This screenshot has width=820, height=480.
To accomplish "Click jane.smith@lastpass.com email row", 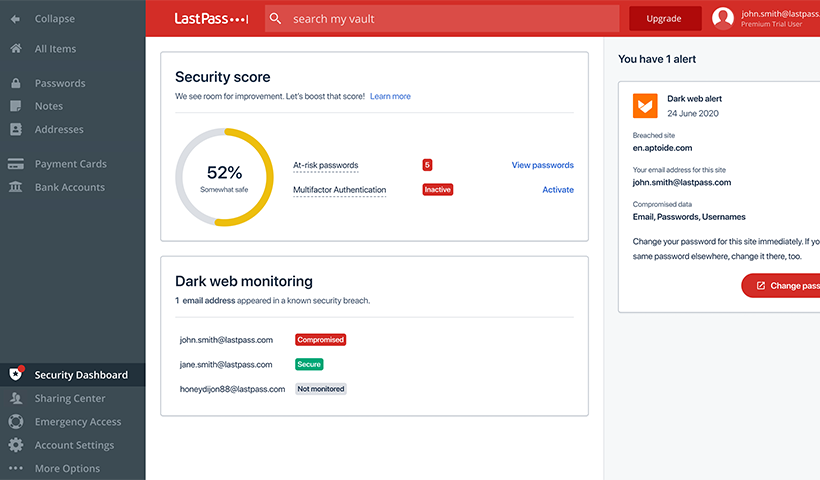I will tap(226, 364).
